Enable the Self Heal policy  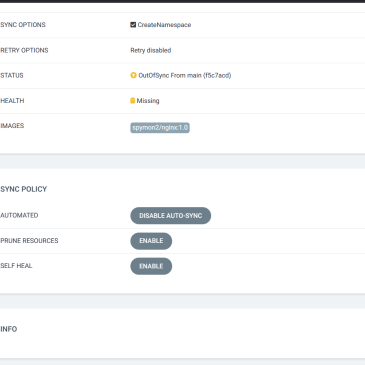click(x=151, y=266)
